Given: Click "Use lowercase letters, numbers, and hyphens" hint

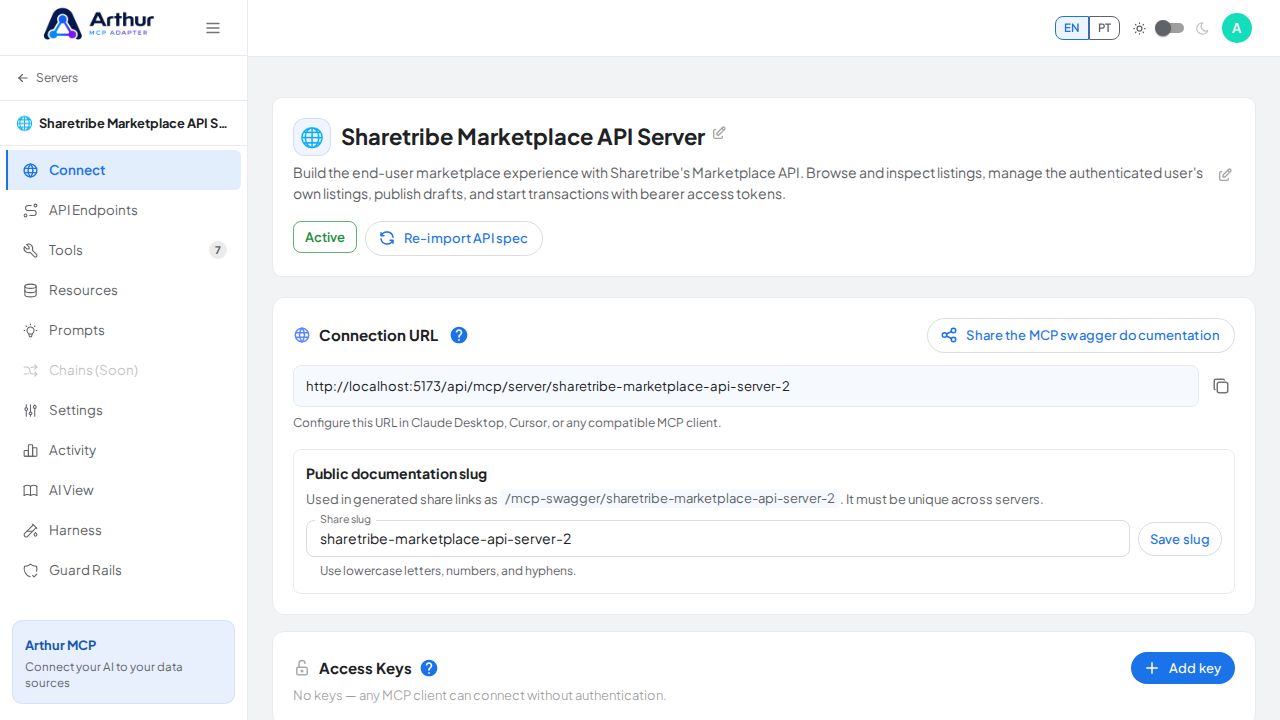Looking at the screenshot, I should coord(448,571).
